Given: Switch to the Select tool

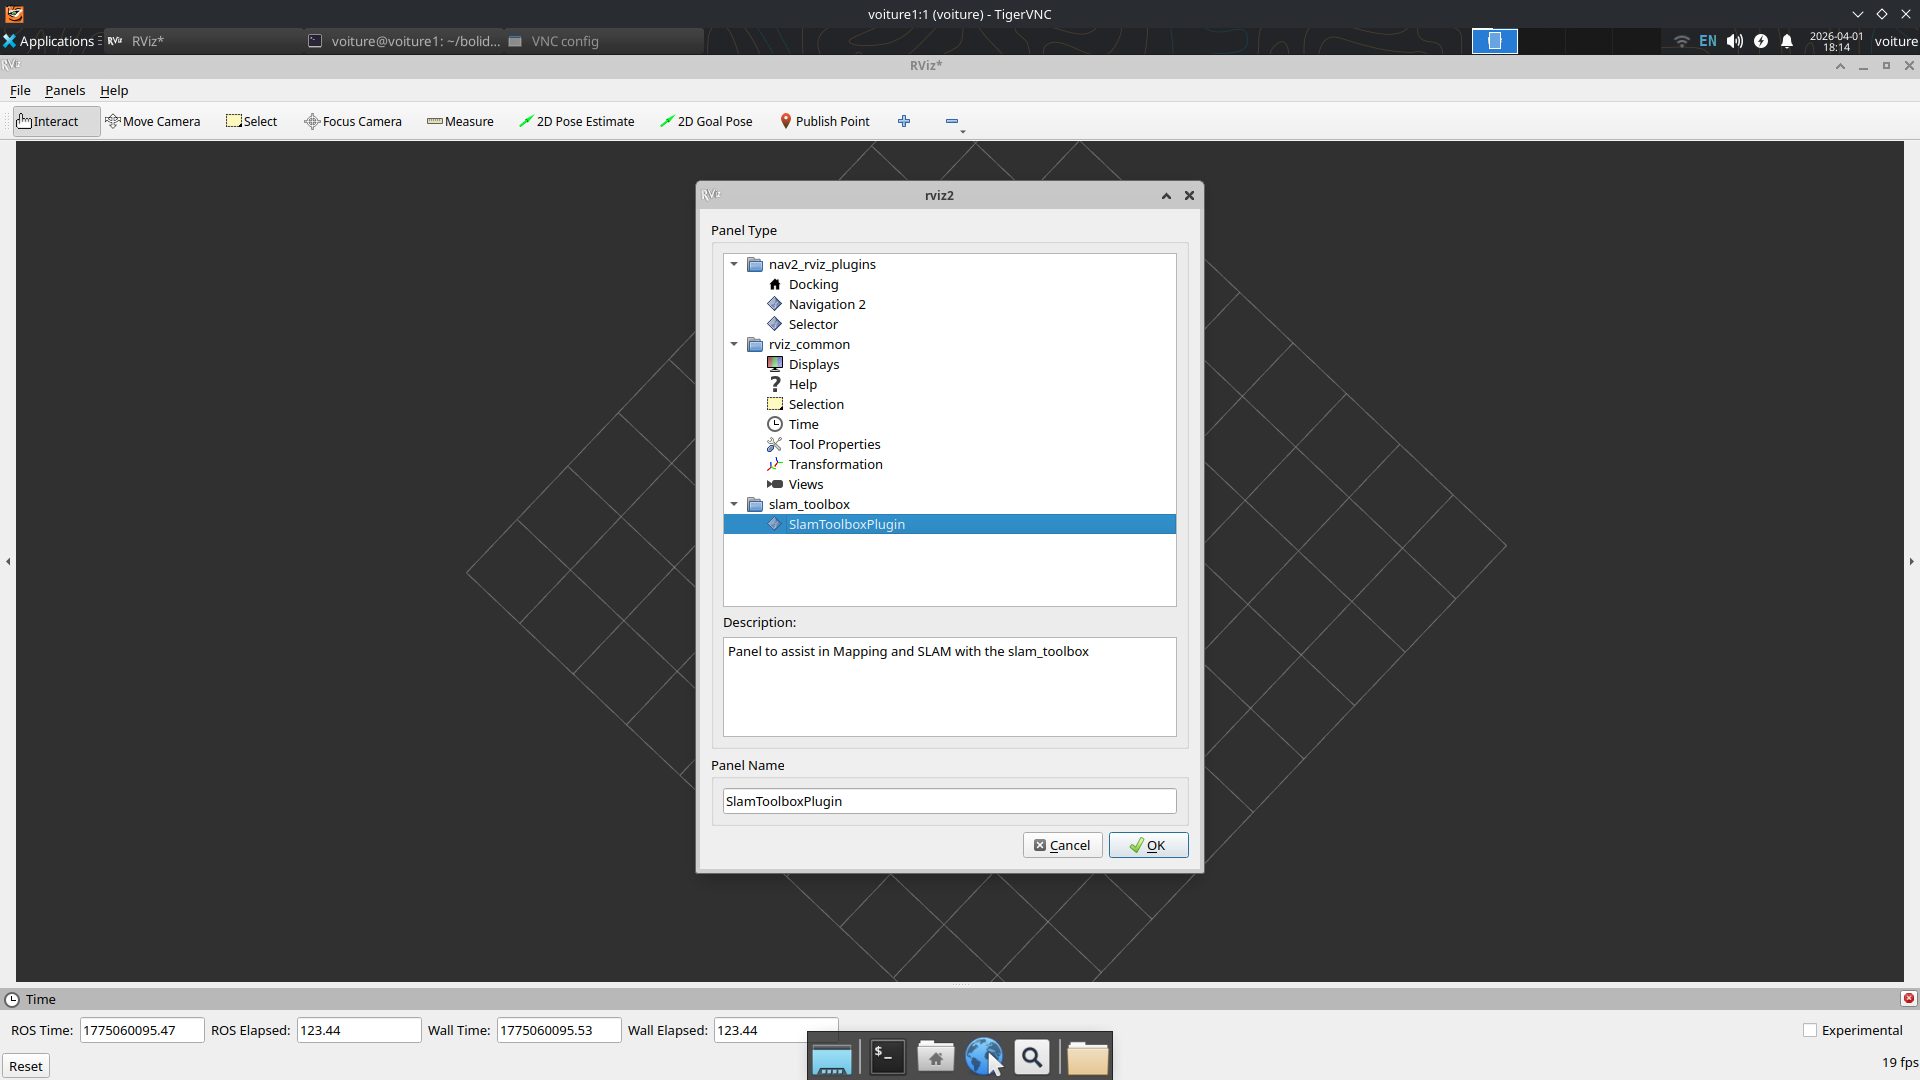Looking at the screenshot, I should [252, 121].
